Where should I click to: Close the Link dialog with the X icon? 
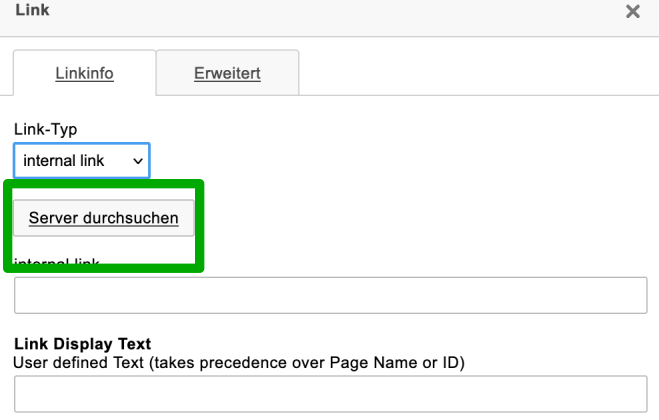[632, 12]
